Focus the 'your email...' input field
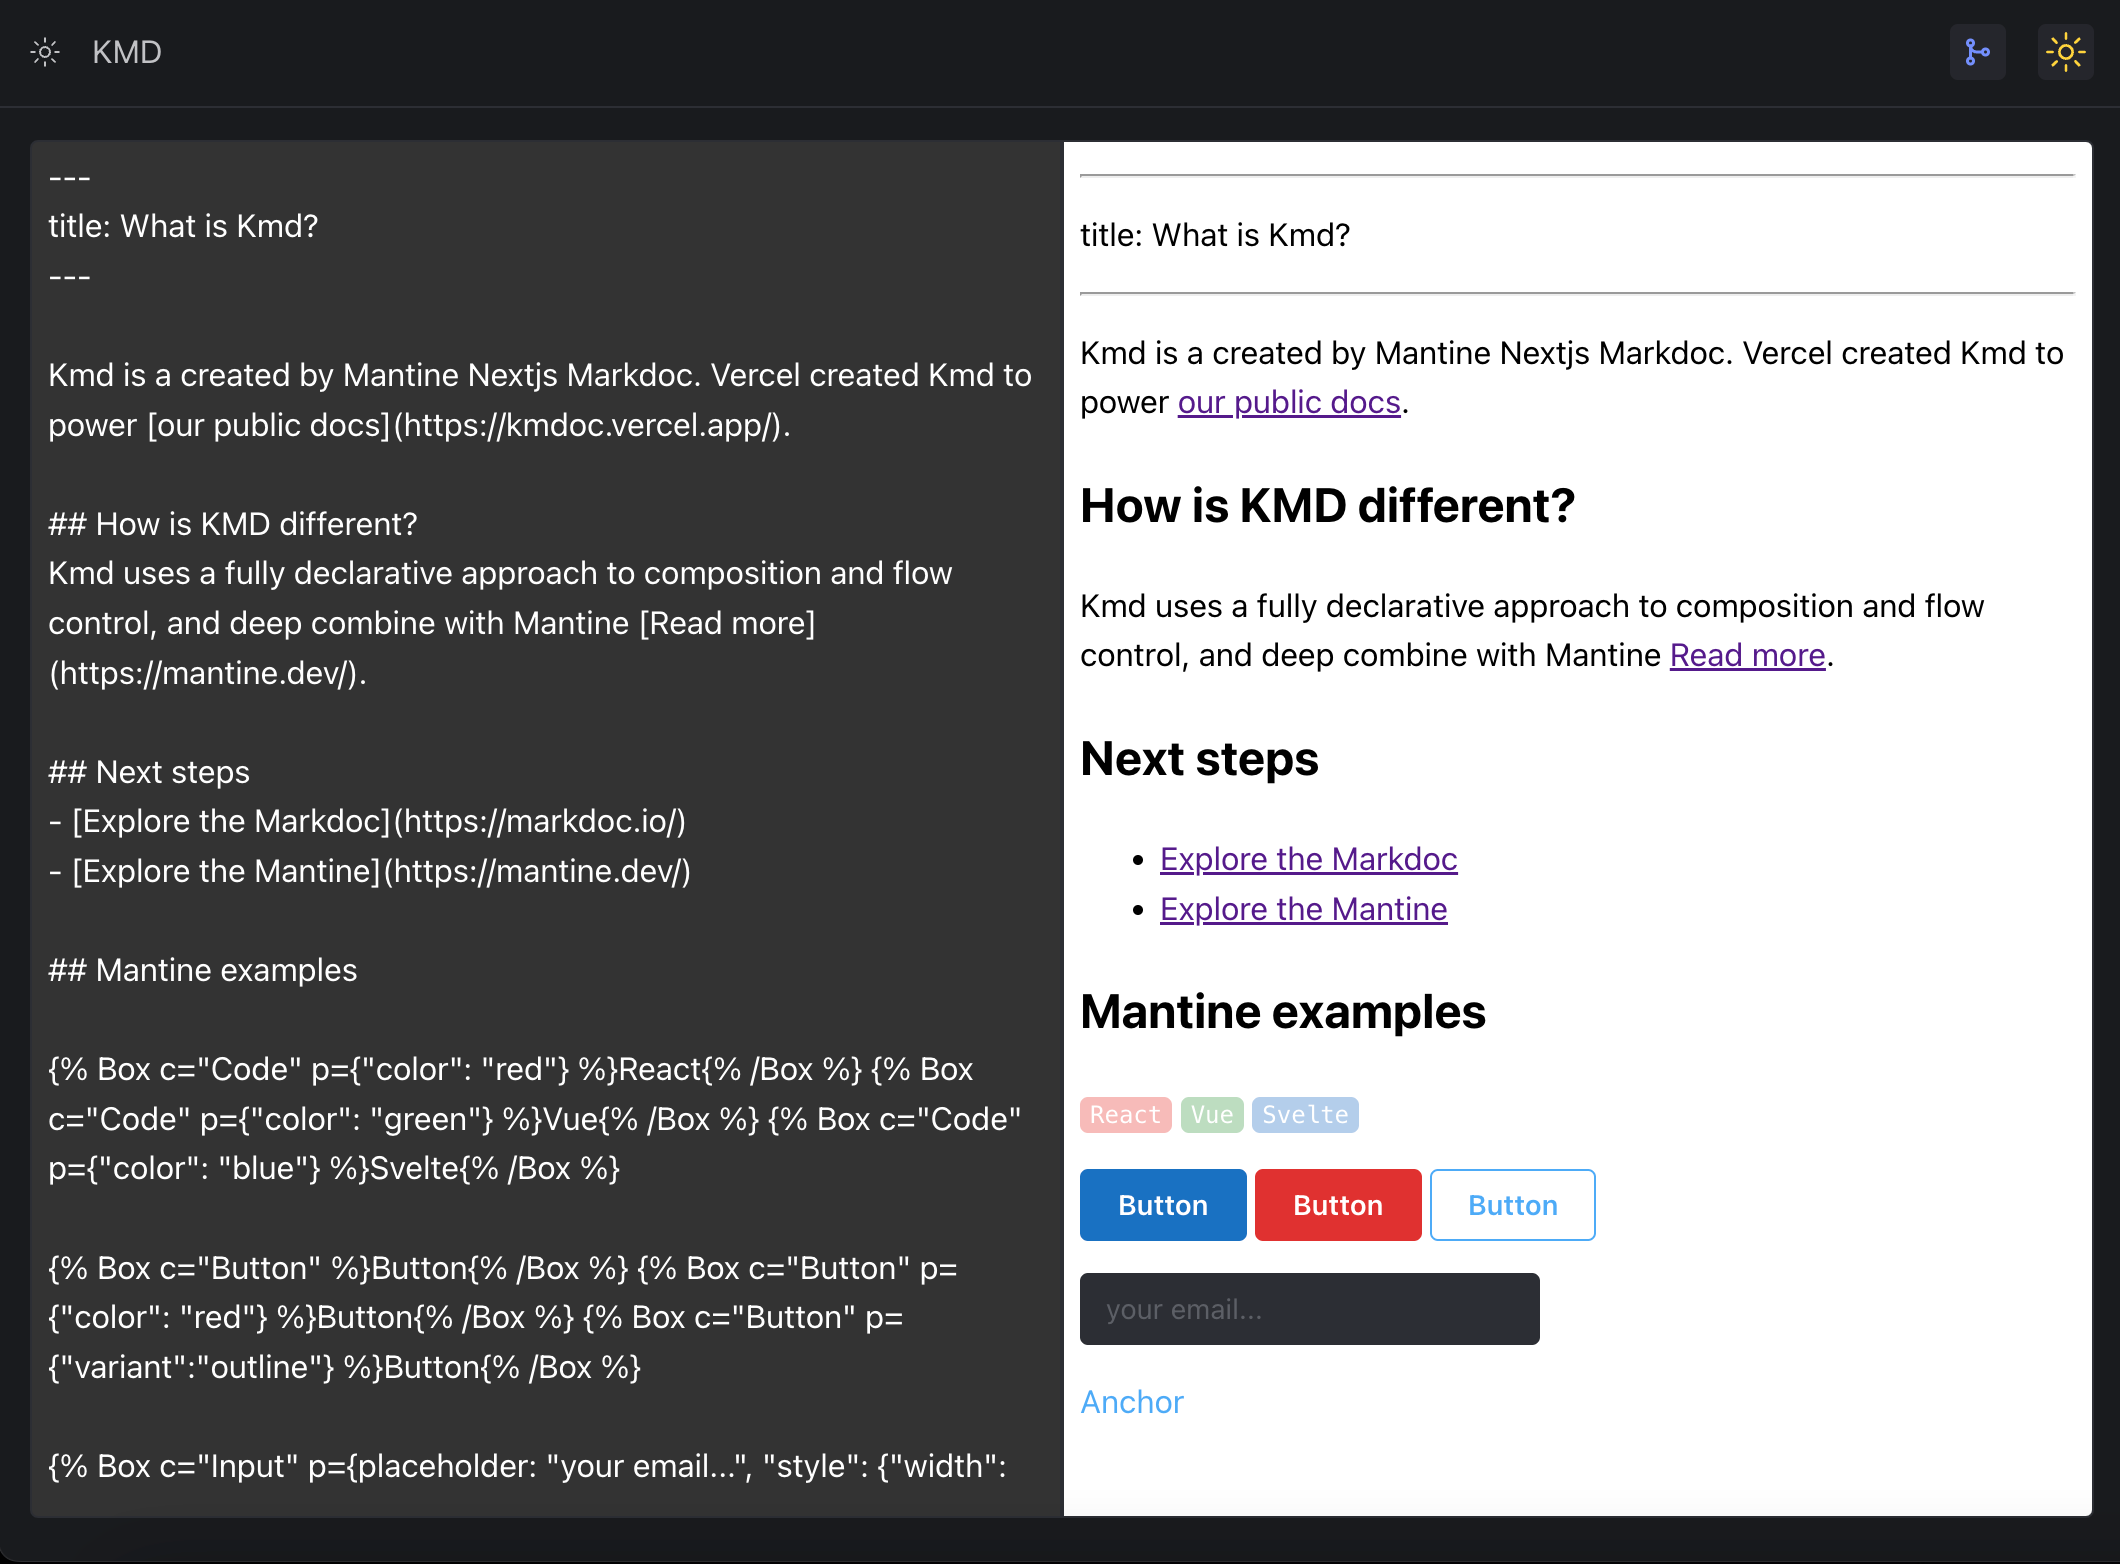The height and width of the screenshot is (1564, 2120). 1309,1309
